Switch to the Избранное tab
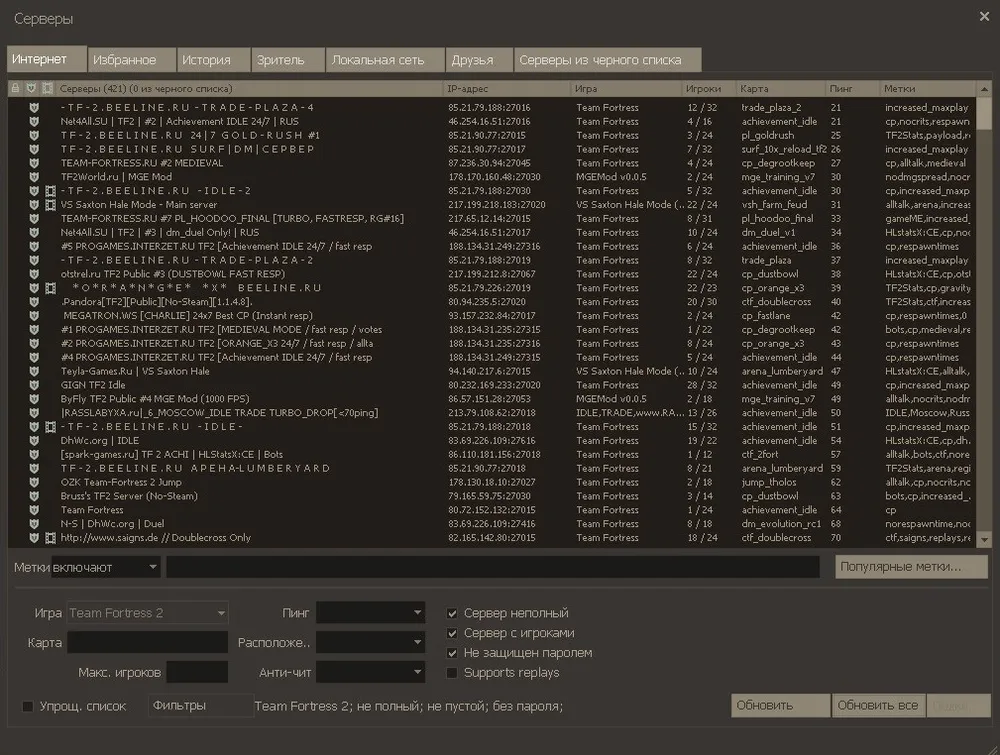This screenshot has width=1000, height=755. [x=124, y=60]
